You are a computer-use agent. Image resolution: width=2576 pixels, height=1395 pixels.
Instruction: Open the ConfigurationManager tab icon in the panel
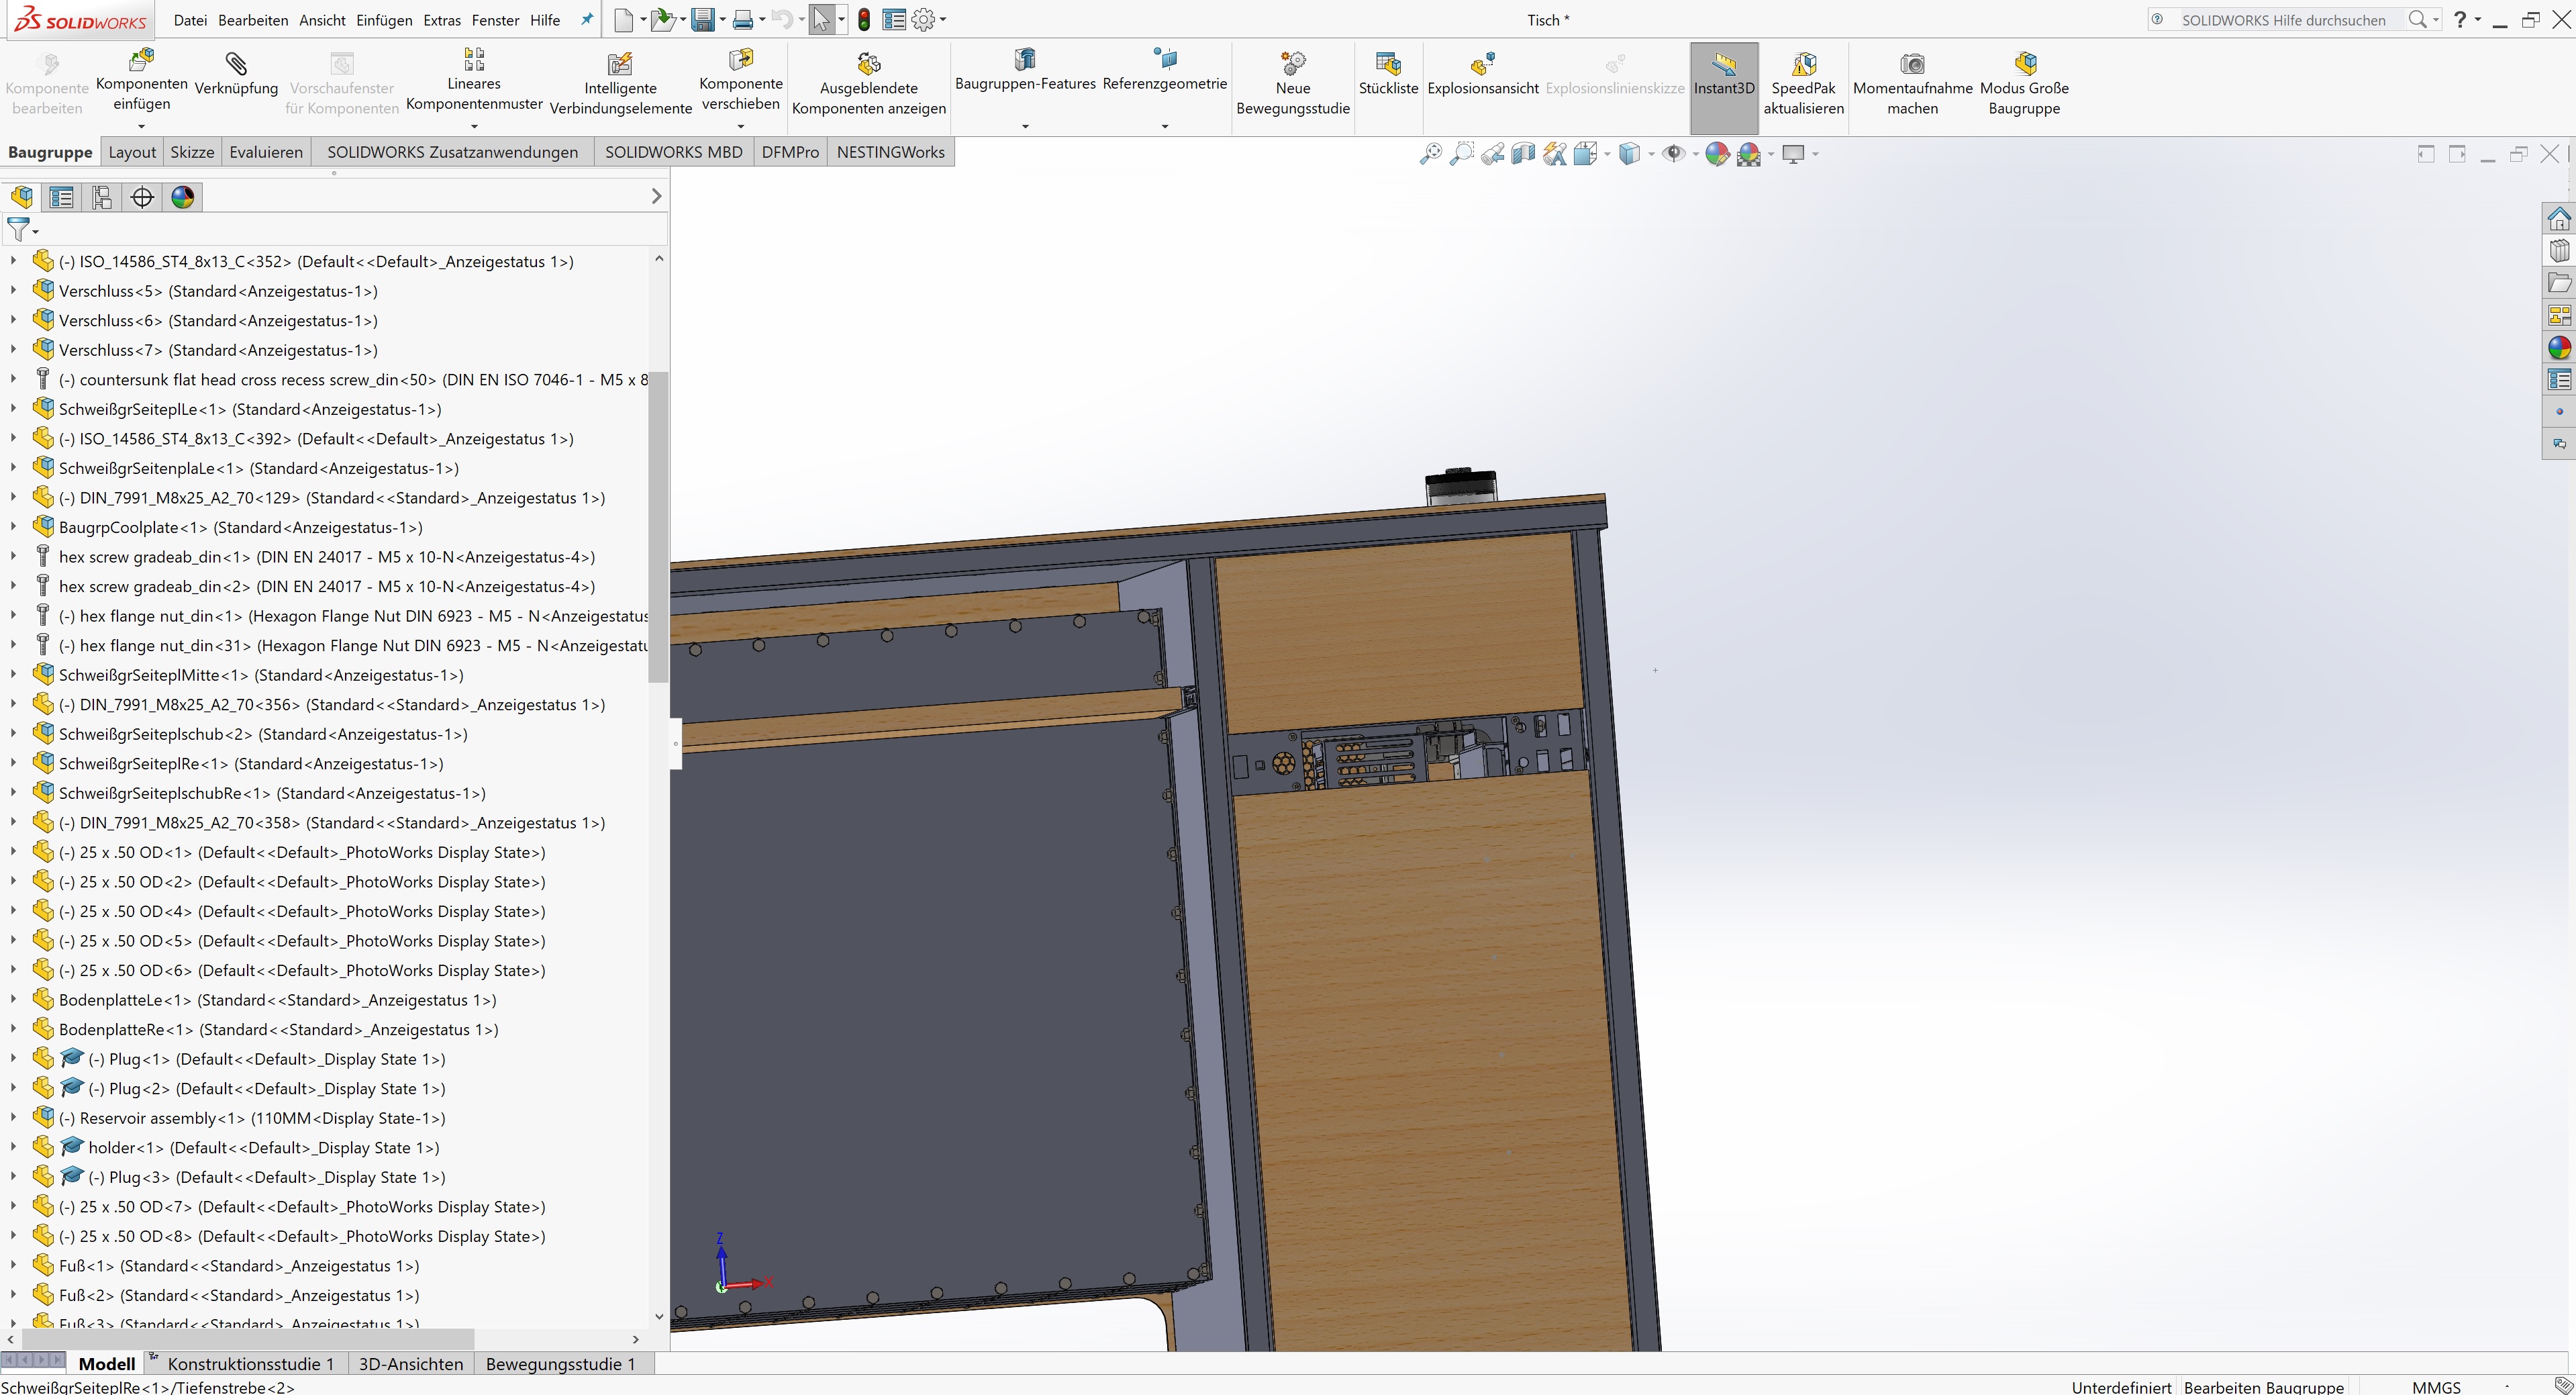coord(102,197)
